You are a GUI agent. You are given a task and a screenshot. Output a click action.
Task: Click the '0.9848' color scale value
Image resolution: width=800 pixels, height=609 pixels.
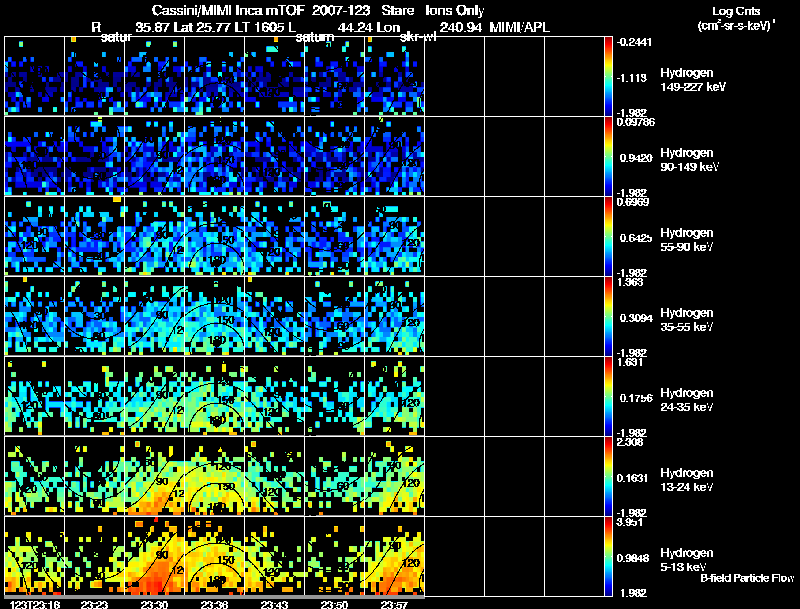(633, 559)
